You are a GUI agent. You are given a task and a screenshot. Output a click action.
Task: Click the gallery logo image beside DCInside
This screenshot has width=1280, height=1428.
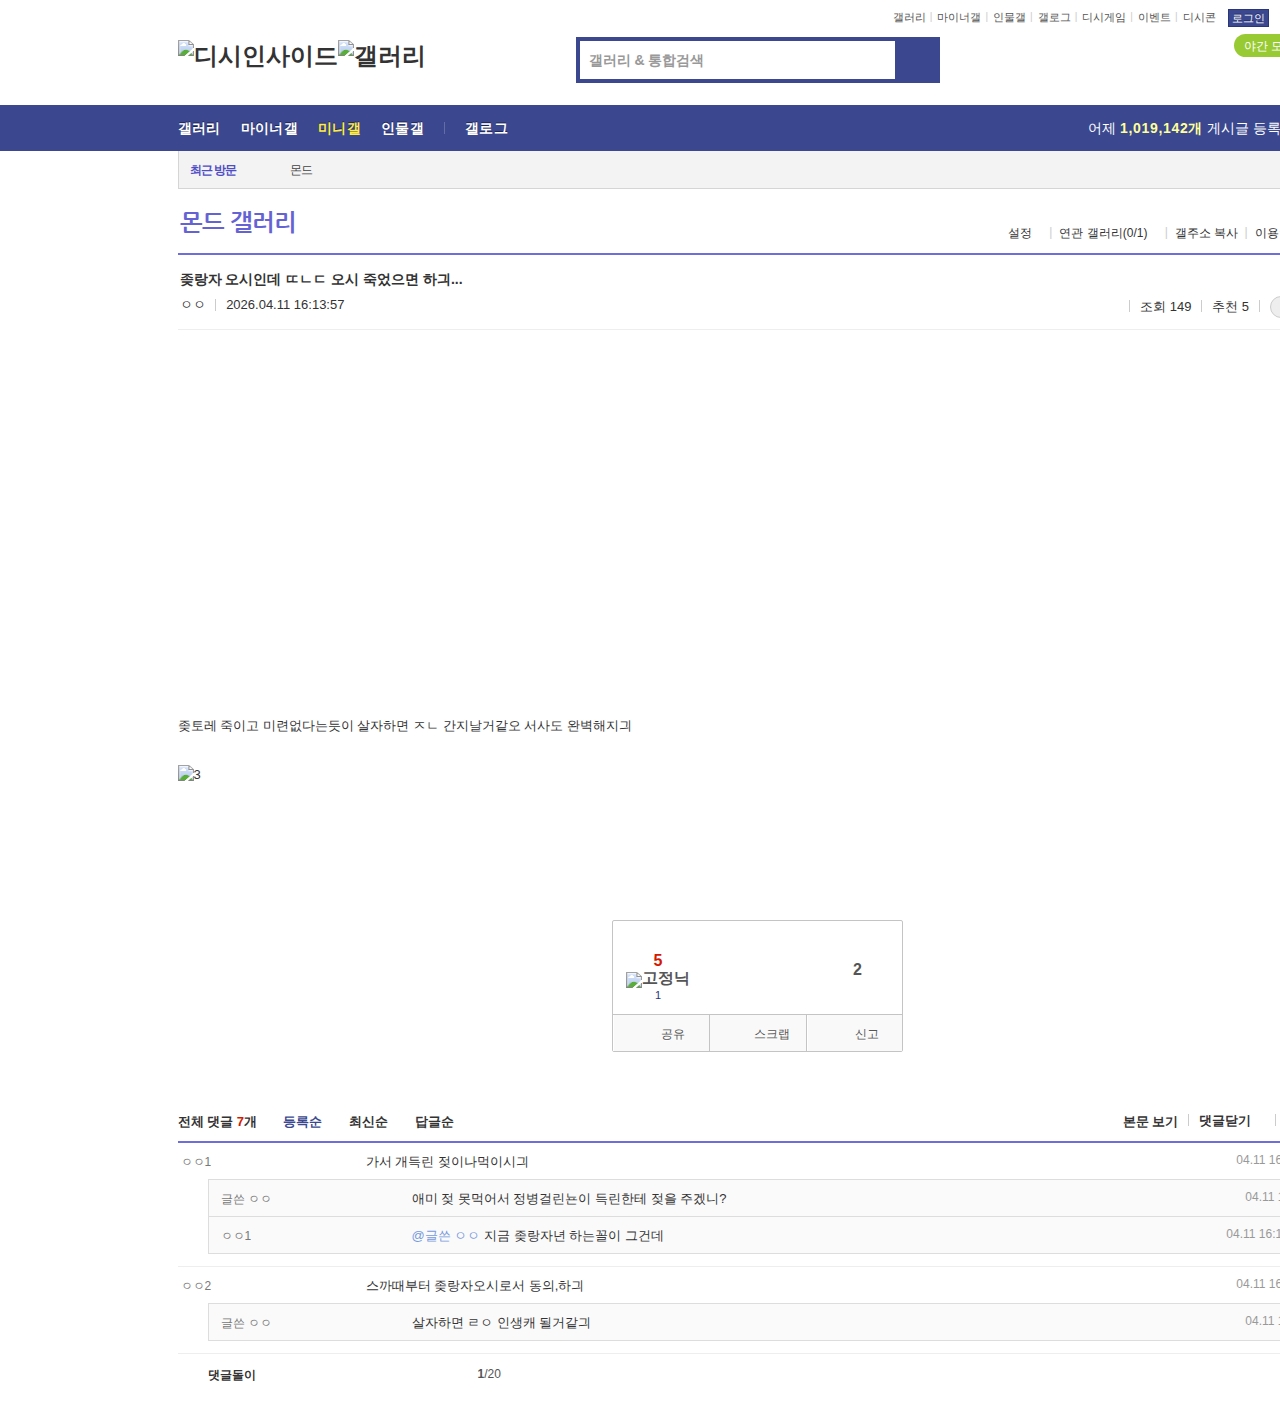381,56
